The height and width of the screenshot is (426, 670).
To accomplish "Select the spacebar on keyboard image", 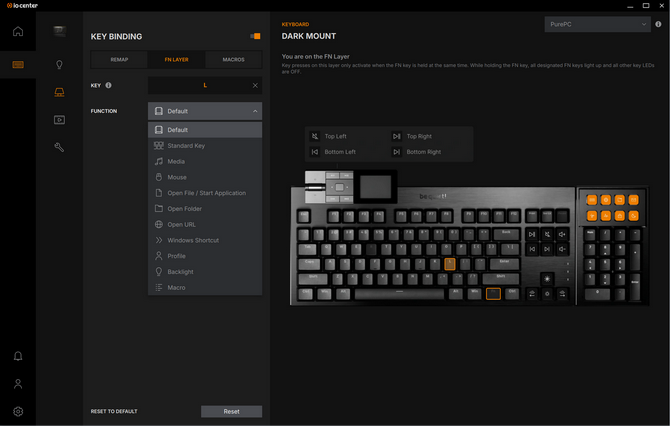I will (399, 294).
